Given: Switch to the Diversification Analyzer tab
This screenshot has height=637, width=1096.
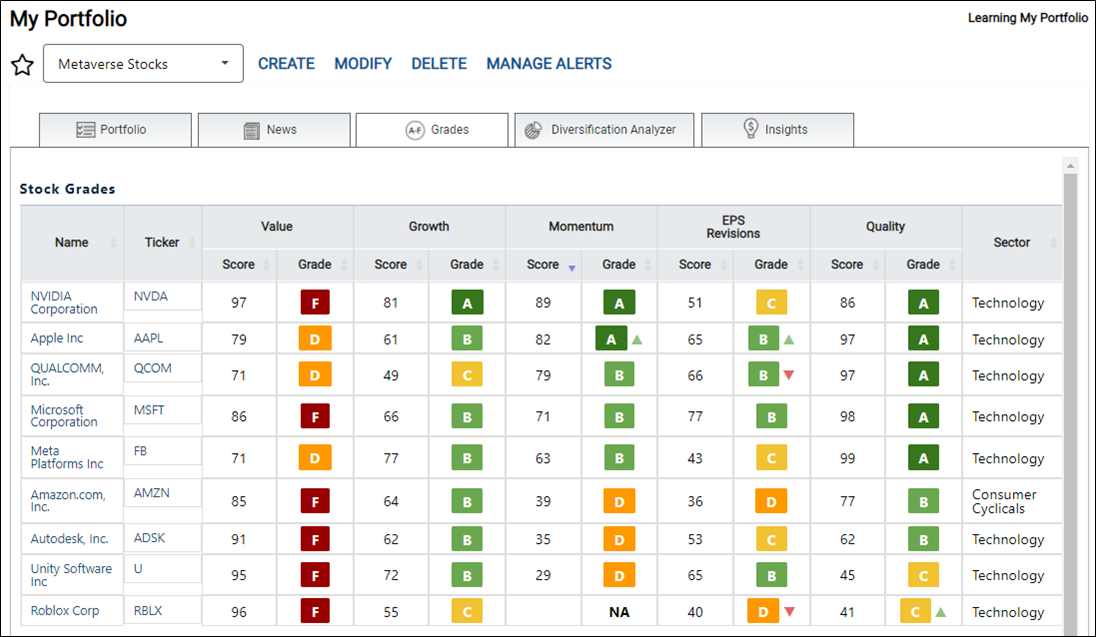Looking at the screenshot, I should pos(605,130).
